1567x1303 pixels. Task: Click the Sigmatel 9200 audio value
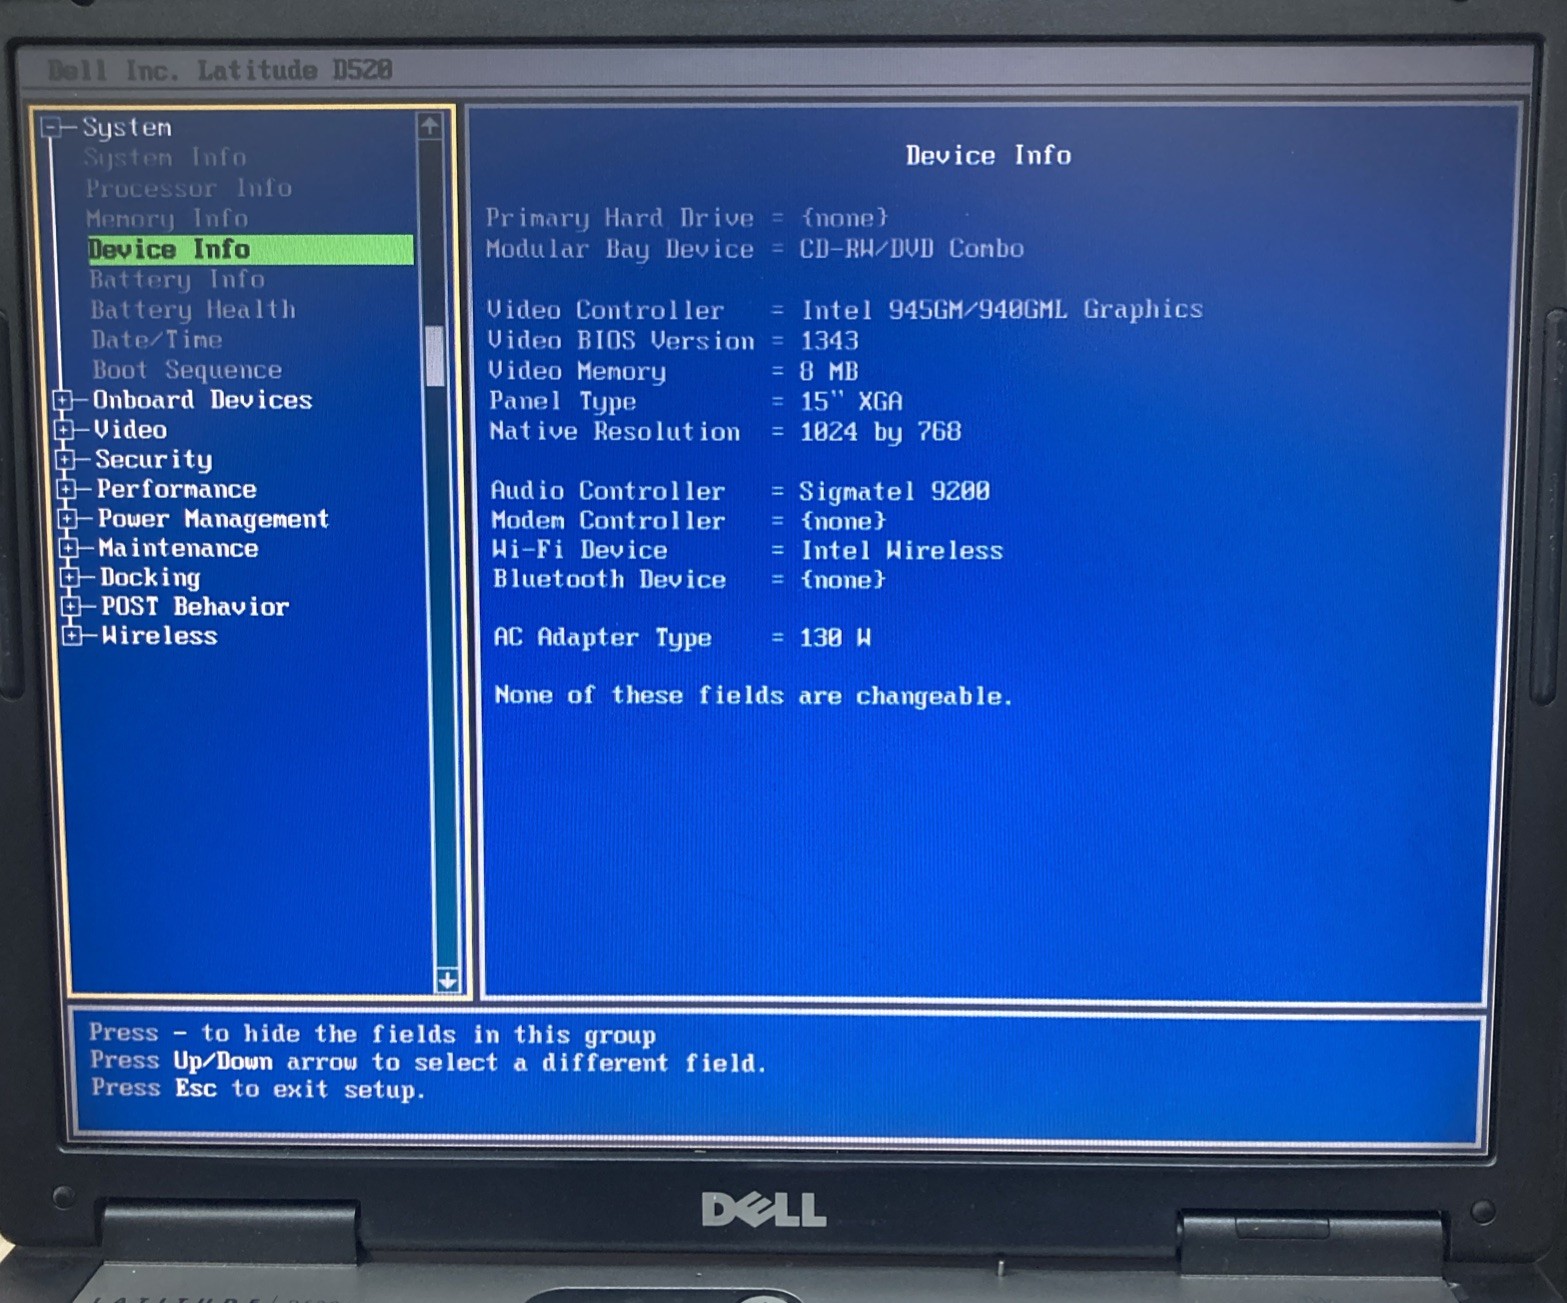(x=894, y=491)
